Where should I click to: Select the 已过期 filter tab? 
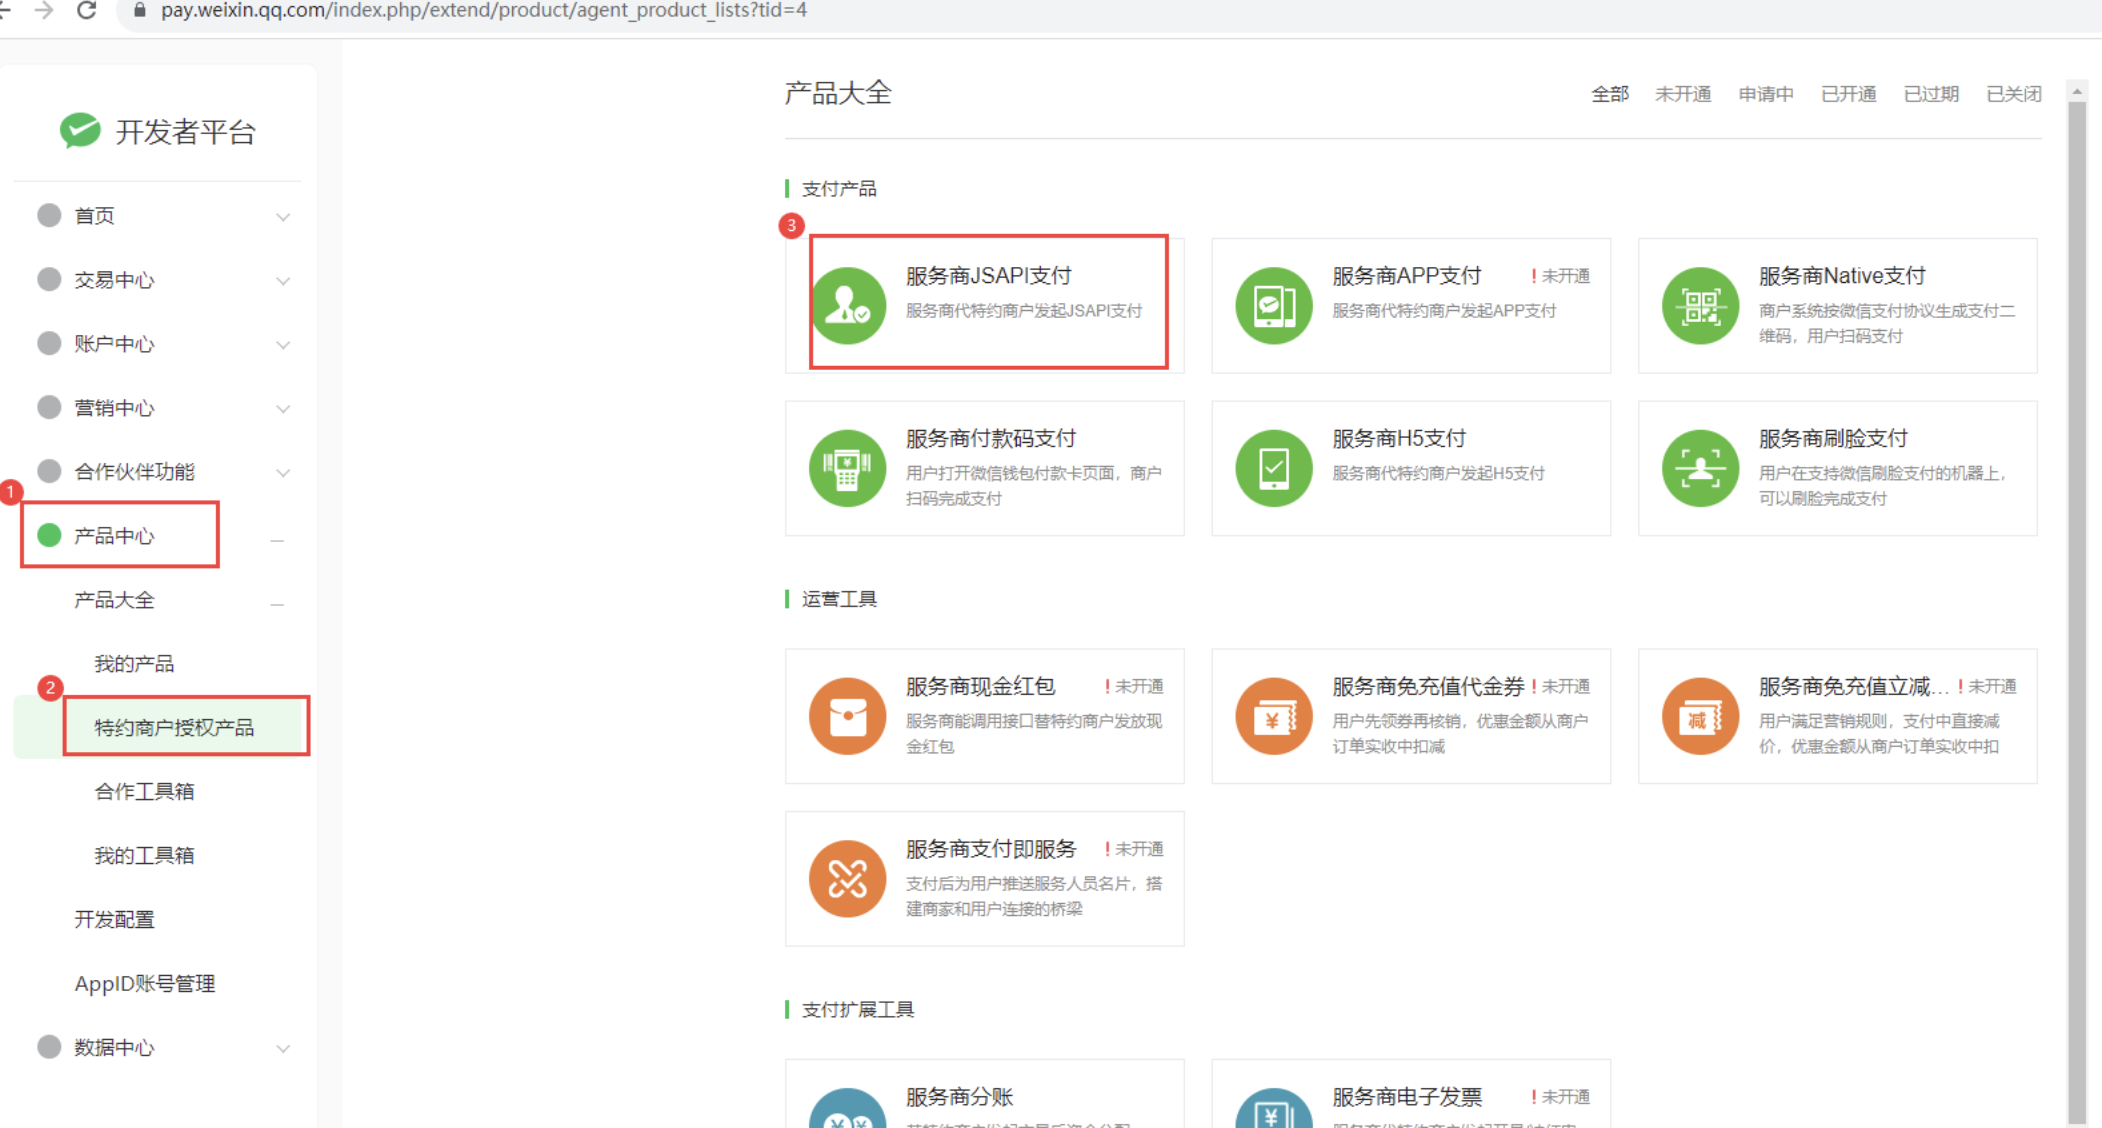1931,94
